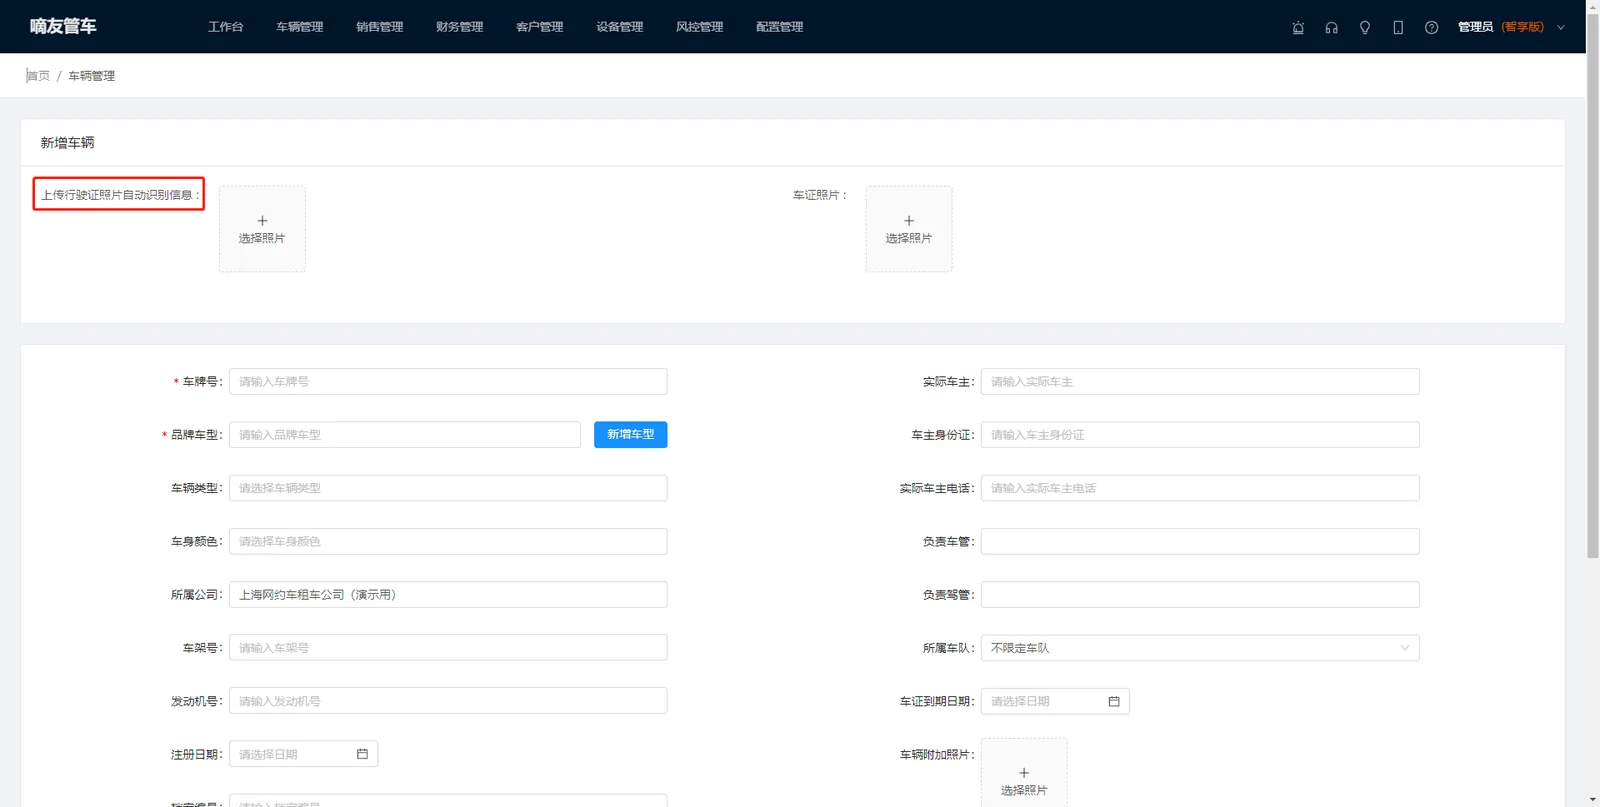Focus the 车架号 input field
The height and width of the screenshot is (807, 1600).
point(448,647)
